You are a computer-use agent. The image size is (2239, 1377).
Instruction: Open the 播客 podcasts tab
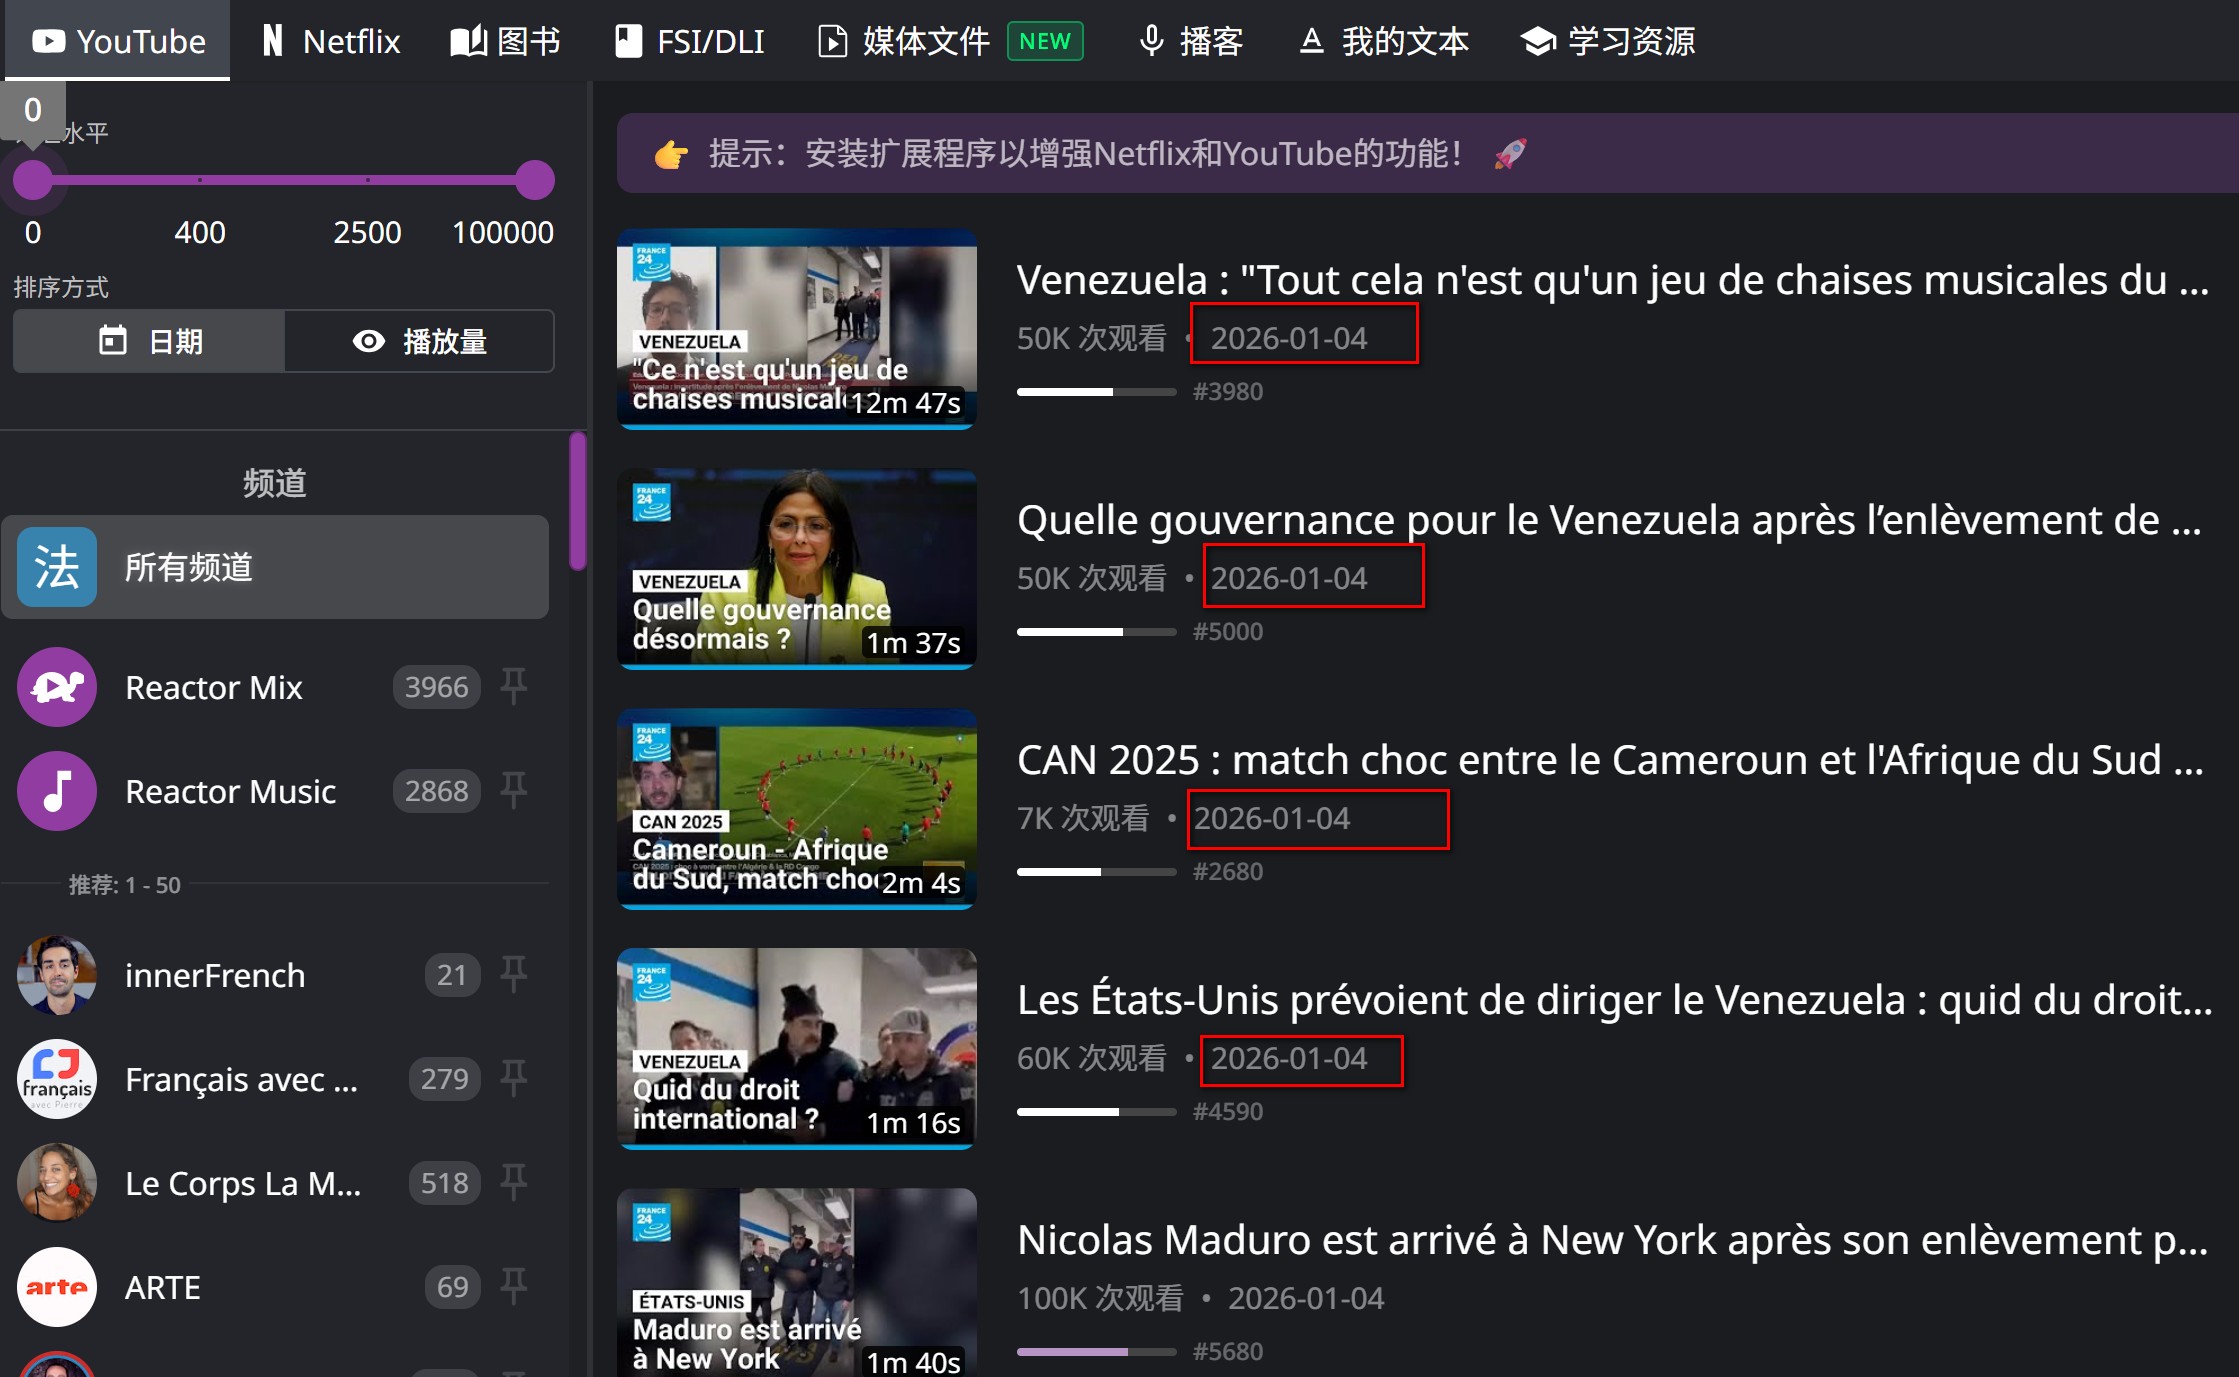click(1190, 41)
